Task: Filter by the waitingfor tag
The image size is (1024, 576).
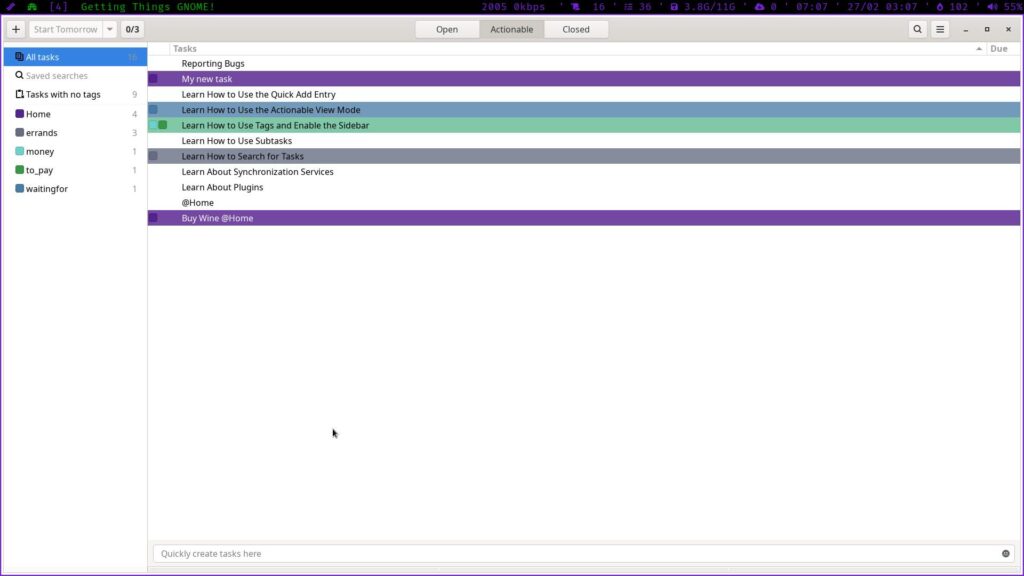Action: pos(76,189)
